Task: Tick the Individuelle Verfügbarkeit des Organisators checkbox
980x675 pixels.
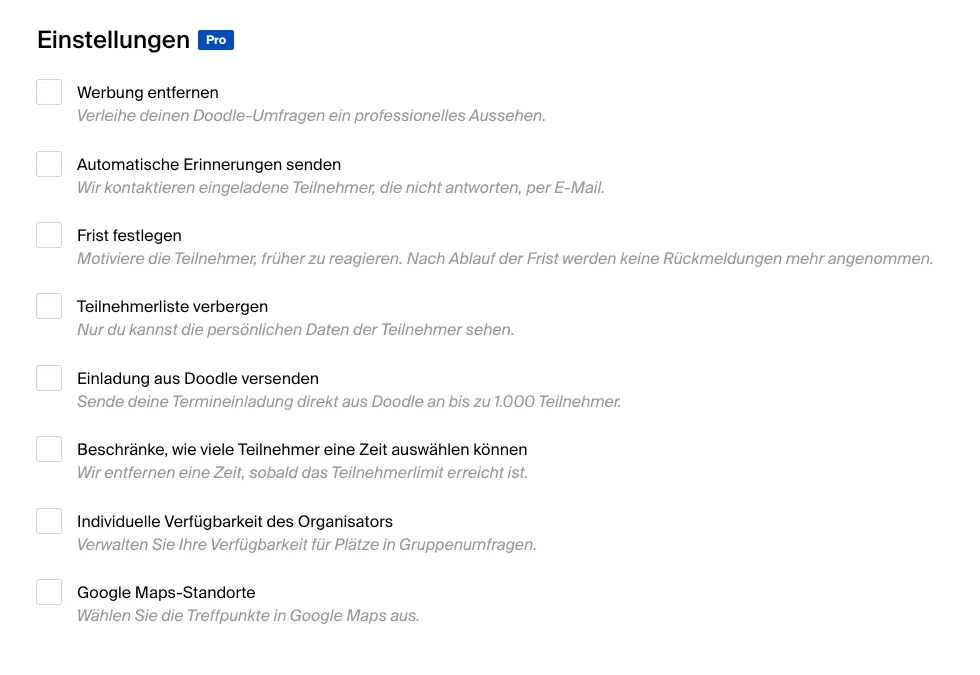Action: tap(49, 521)
